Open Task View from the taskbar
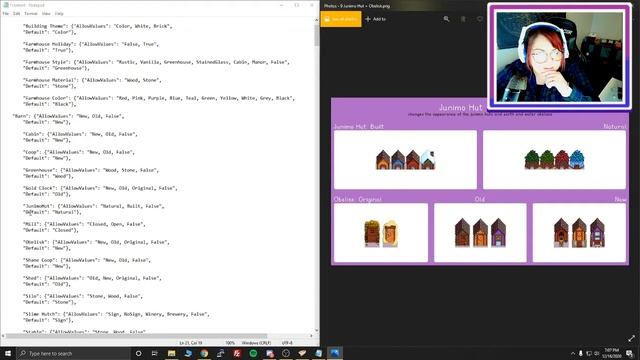This screenshot has height=360, width=640. [155, 353]
